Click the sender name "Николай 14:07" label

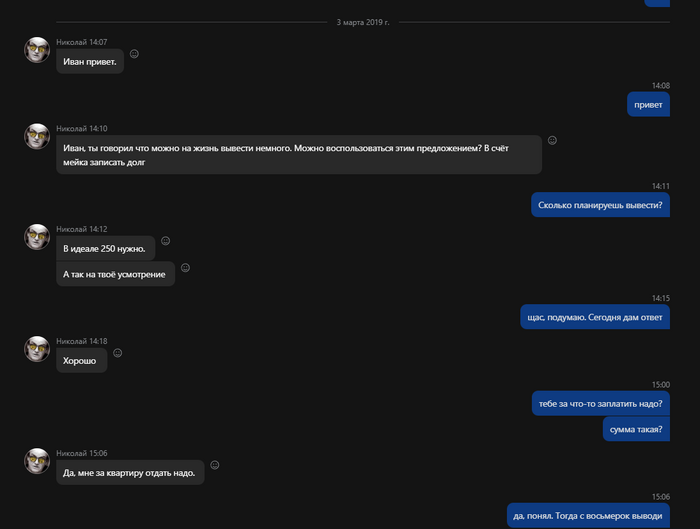click(x=81, y=42)
